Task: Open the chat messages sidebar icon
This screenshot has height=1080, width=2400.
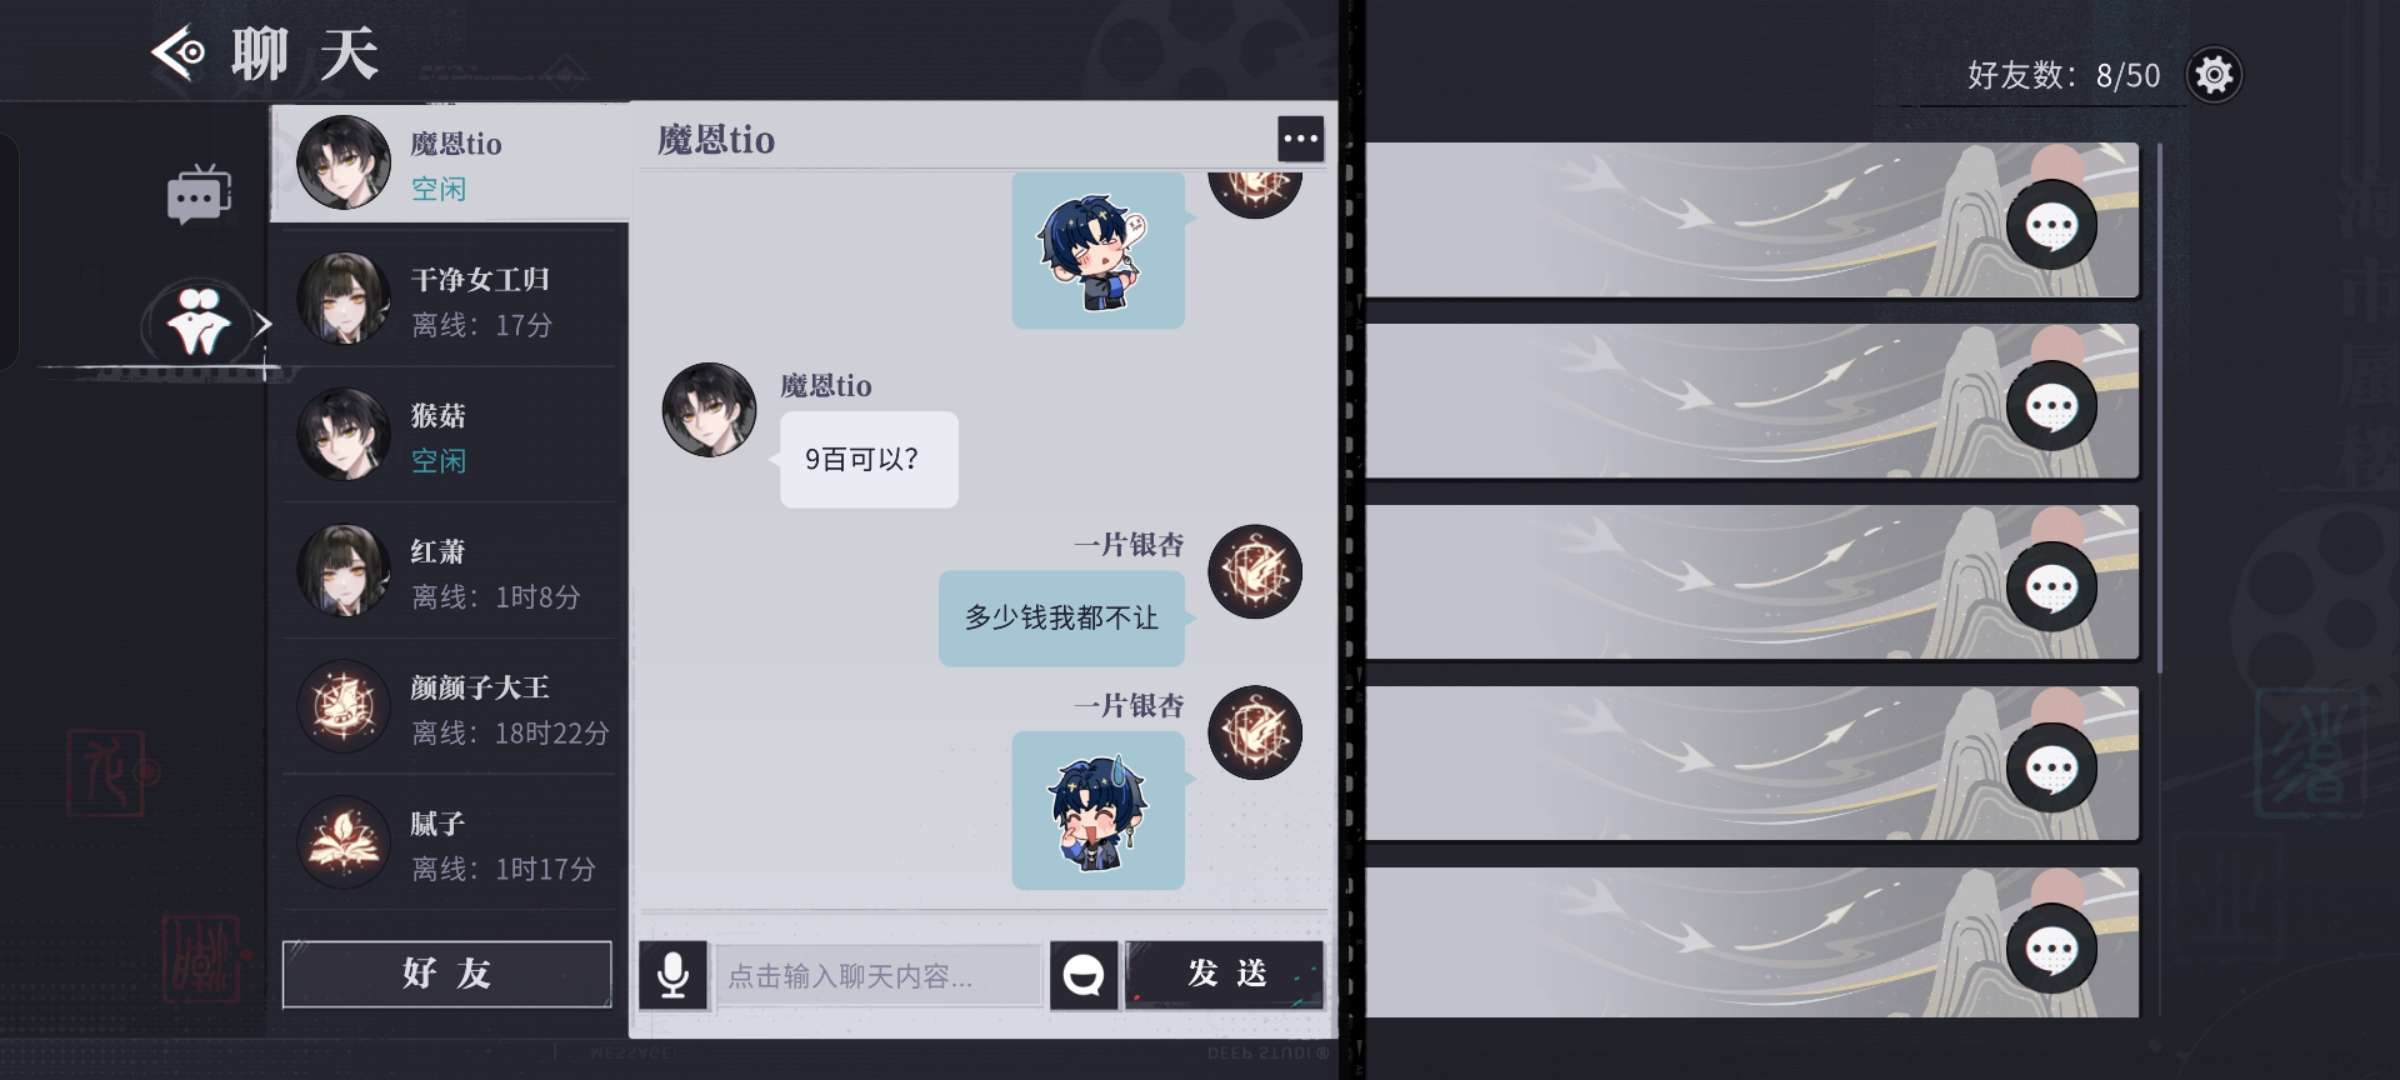Action: [x=198, y=194]
